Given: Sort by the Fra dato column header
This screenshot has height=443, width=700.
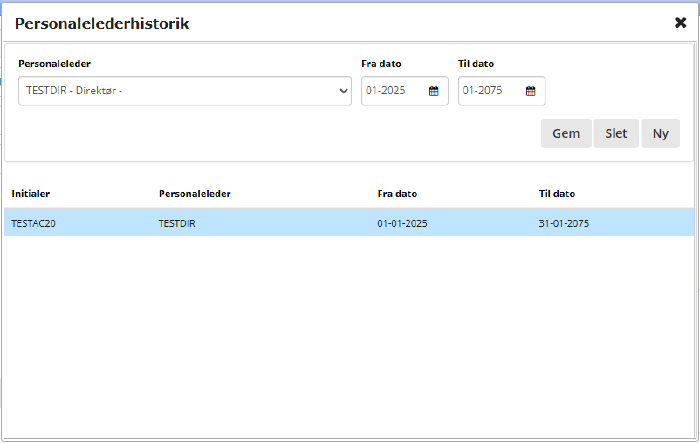Looking at the screenshot, I should (x=397, y=194).
